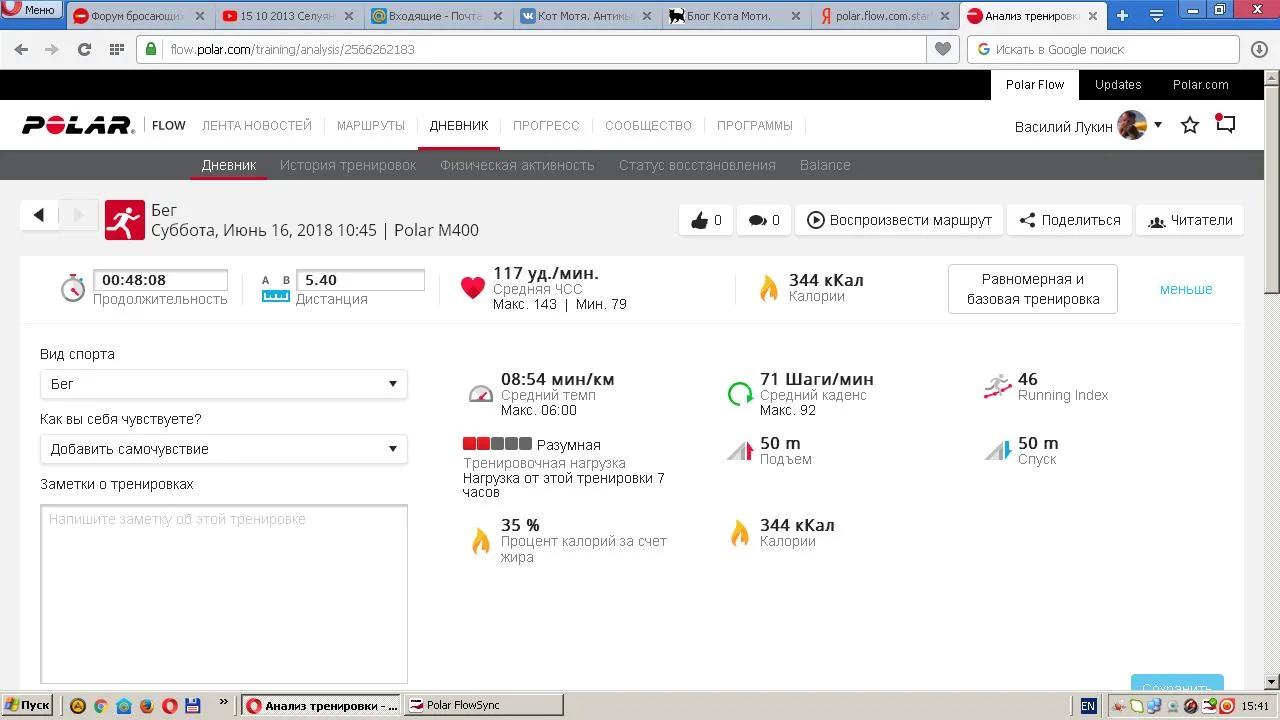This screenshot has height=720, width=1280.
Task: Click the thumbs-up like button
Action: [x=705, y=220]
